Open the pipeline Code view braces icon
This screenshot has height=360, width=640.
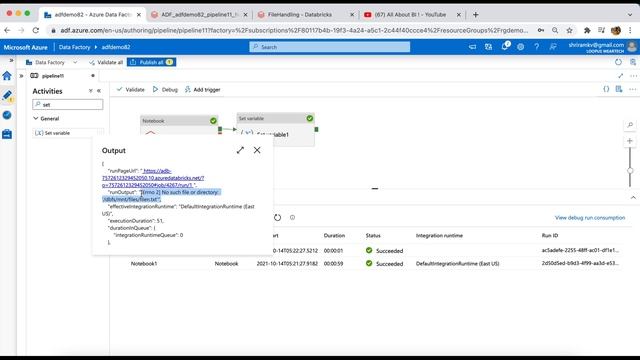(606, 89)
